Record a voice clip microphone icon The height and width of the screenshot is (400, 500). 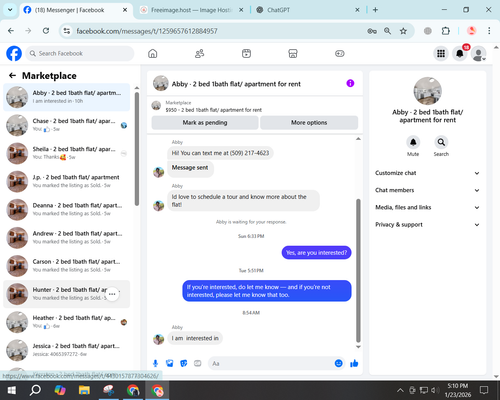pyautogui.click(x=155, y=363)
